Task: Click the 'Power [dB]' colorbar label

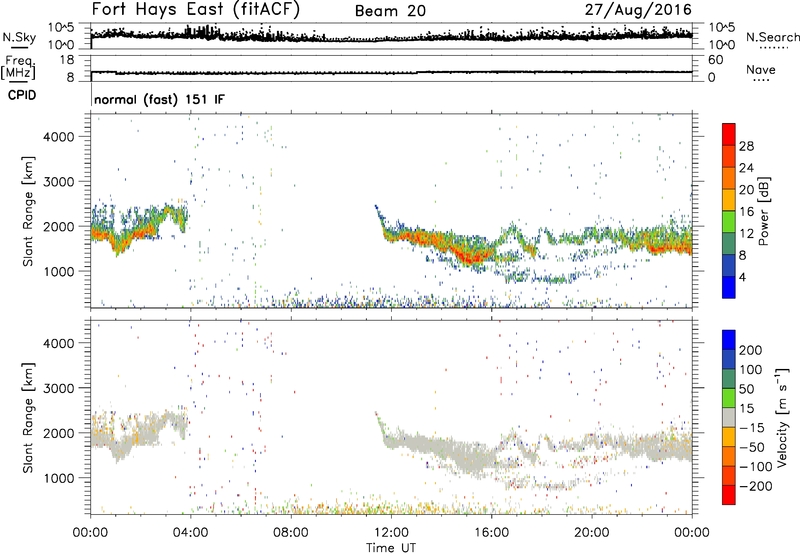Action: point(763,211)
